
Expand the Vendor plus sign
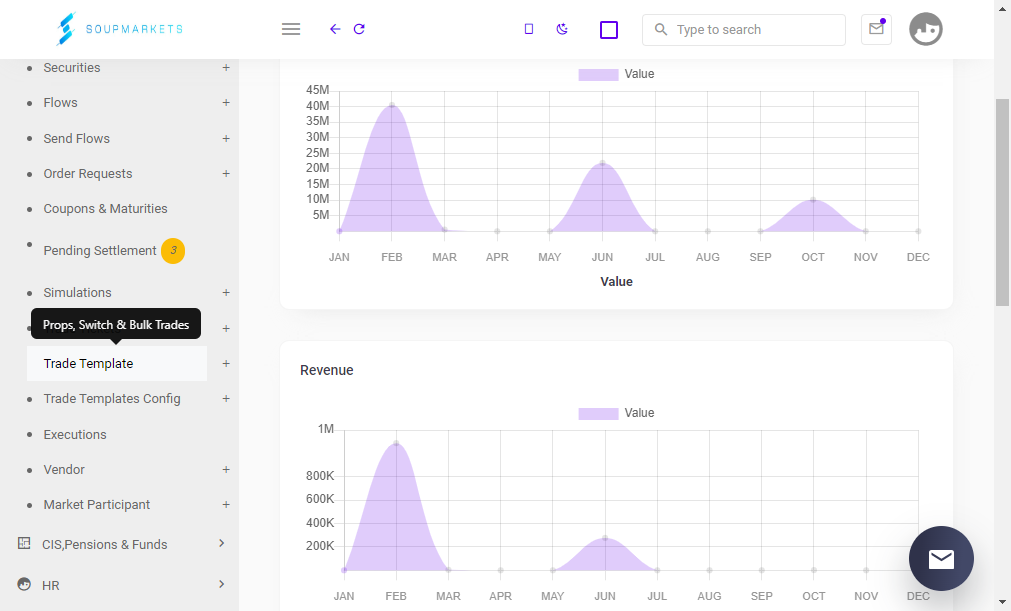click(226, 470)
